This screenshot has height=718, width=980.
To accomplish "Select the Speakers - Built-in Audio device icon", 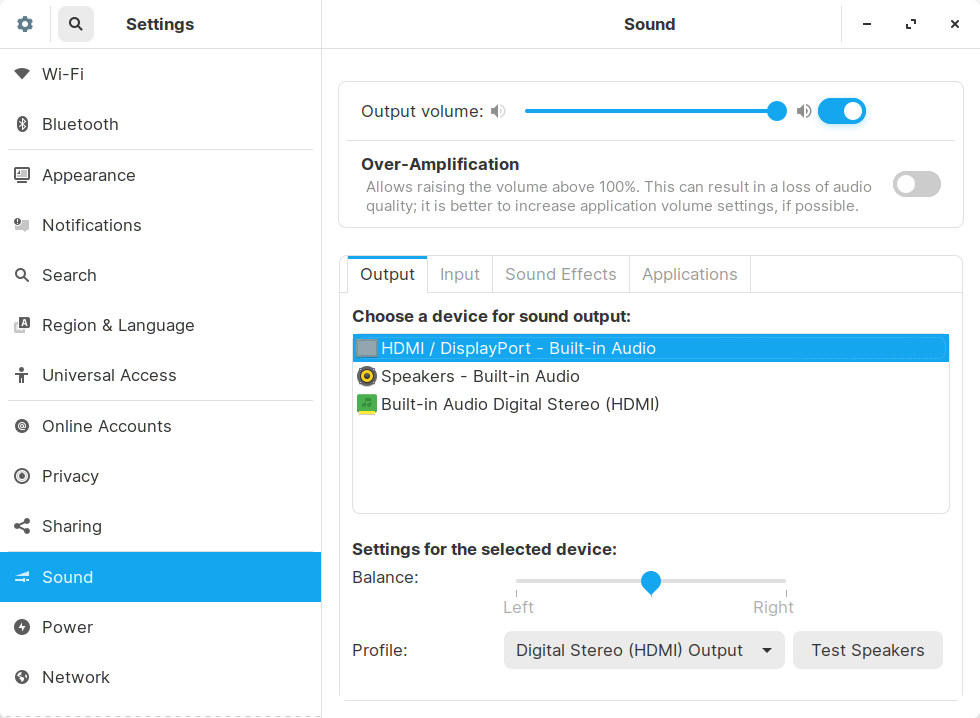I will coord(367,376).
